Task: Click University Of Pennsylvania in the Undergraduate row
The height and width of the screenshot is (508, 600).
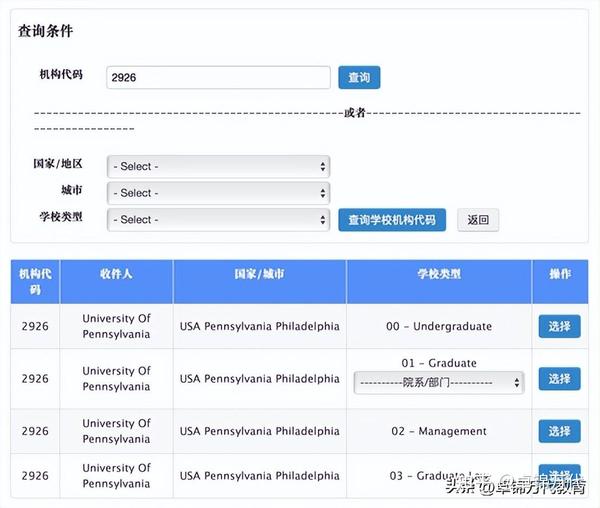Action: [116, 326]
